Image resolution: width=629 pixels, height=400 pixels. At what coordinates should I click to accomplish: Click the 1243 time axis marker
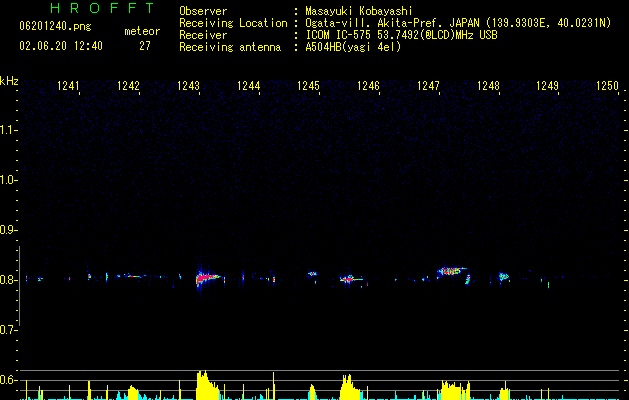pos(188,86)
